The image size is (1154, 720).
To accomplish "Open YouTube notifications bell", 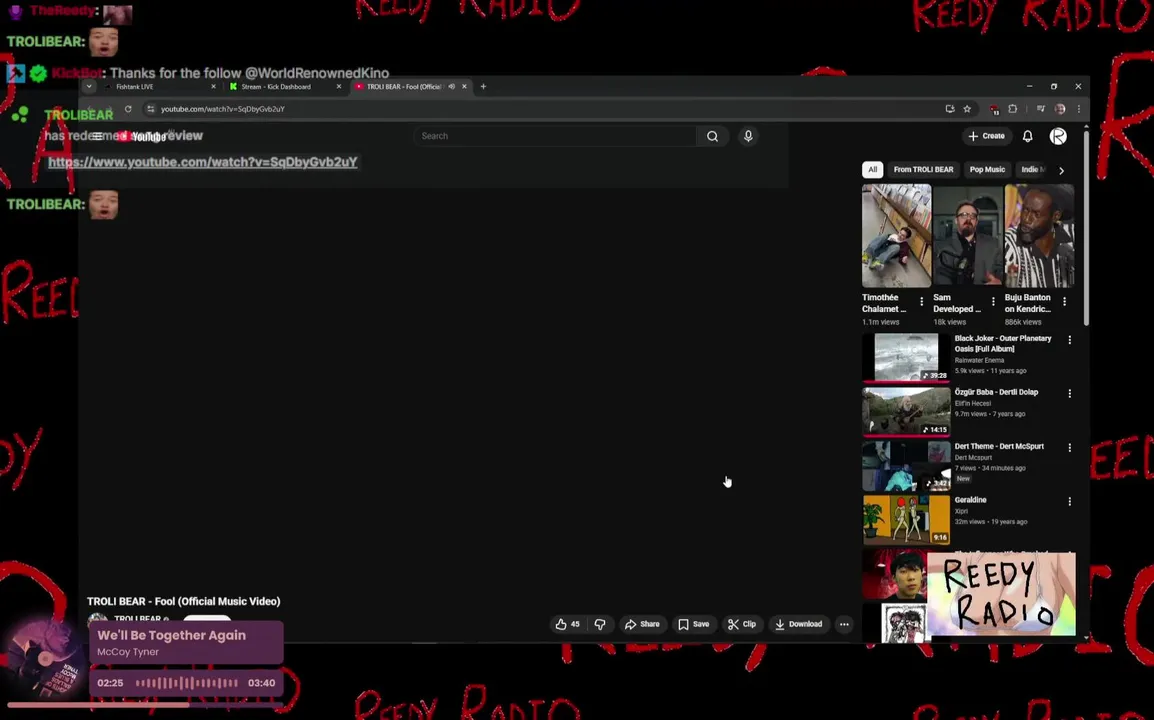I will coord(1027,136).
